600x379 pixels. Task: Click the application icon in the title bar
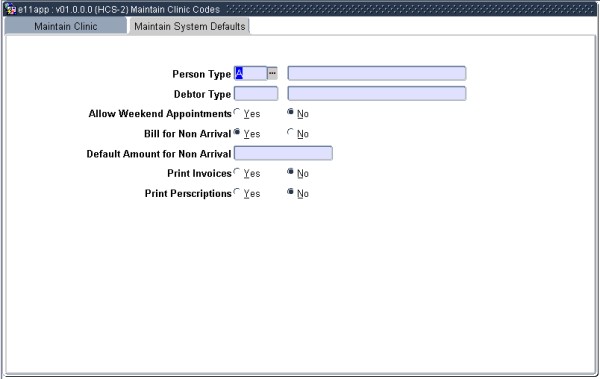[10, 9]
